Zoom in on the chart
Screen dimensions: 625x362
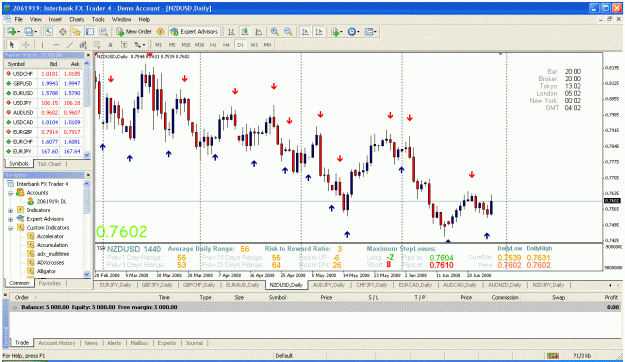click(275, 31)
